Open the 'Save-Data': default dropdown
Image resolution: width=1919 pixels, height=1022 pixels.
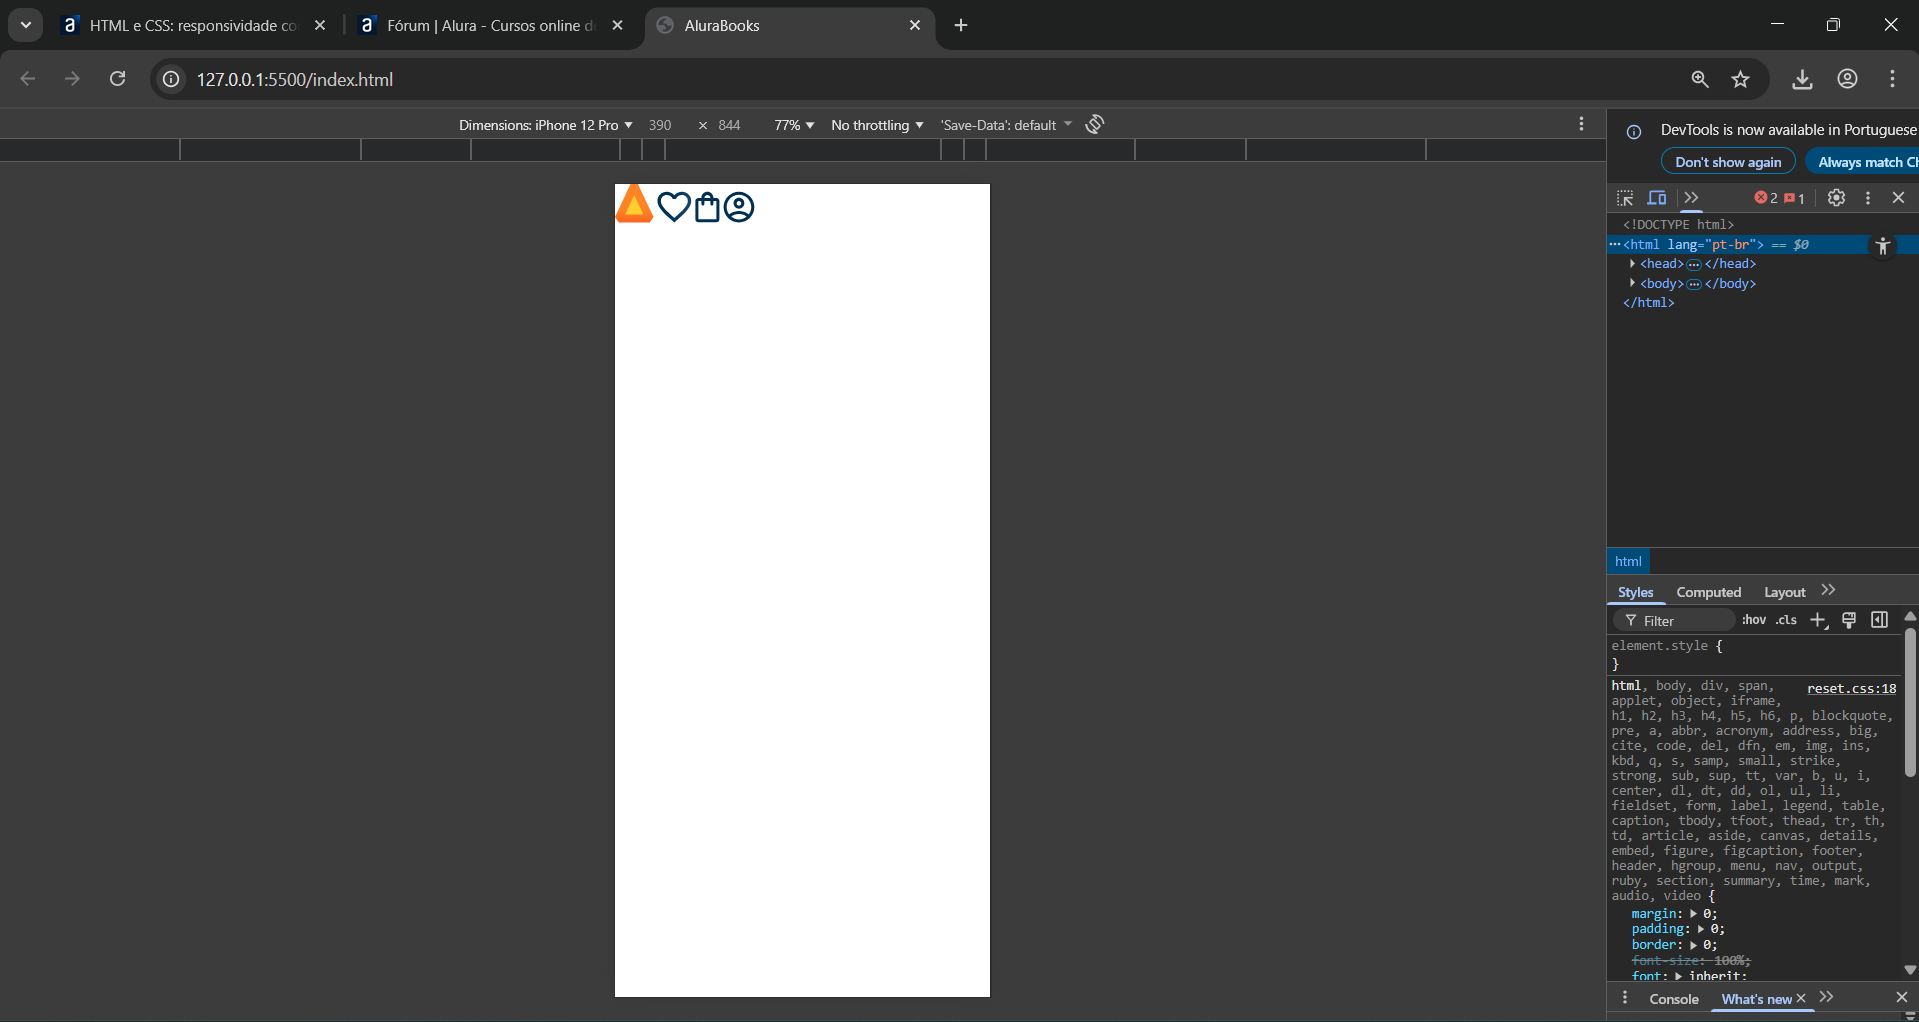click(x=1006, y=125)
